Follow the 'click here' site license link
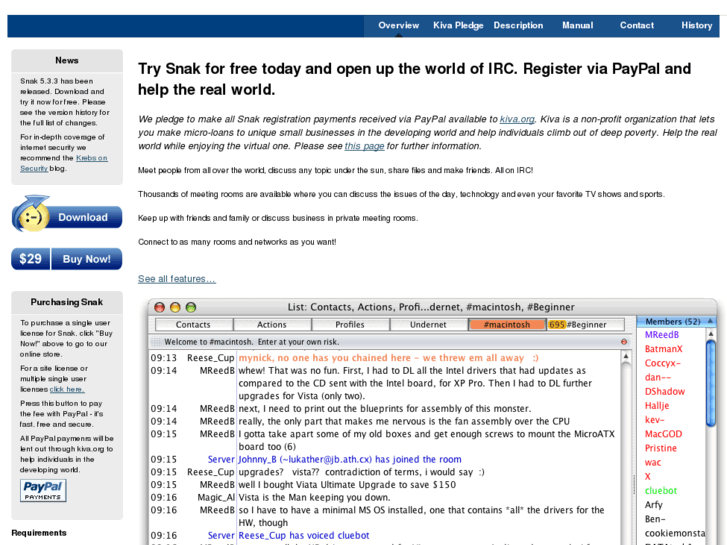 67,389
